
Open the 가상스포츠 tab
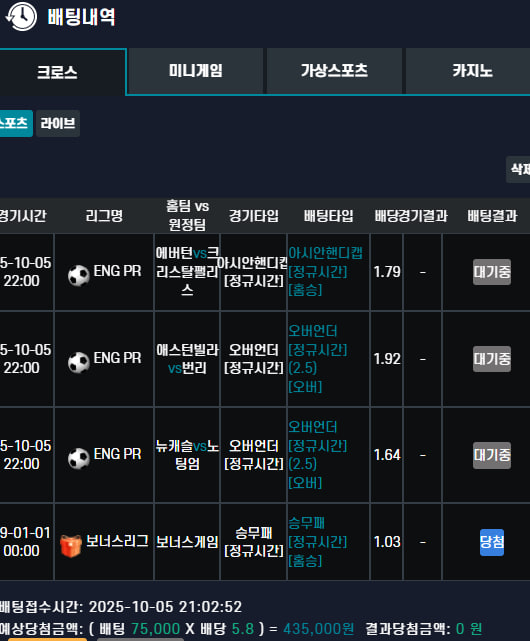click(334, 71)
